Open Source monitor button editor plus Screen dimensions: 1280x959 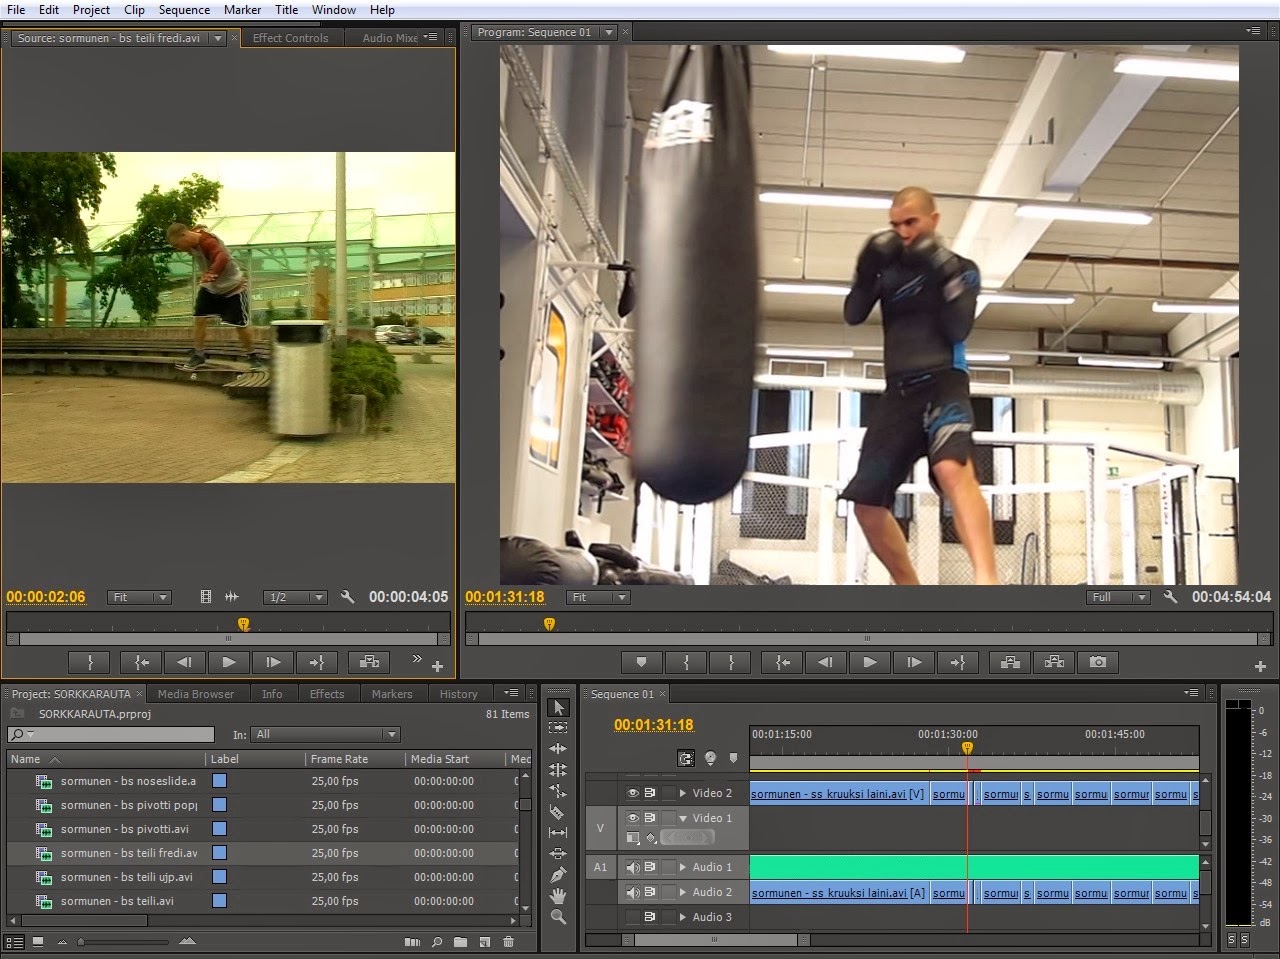[437, 666]
